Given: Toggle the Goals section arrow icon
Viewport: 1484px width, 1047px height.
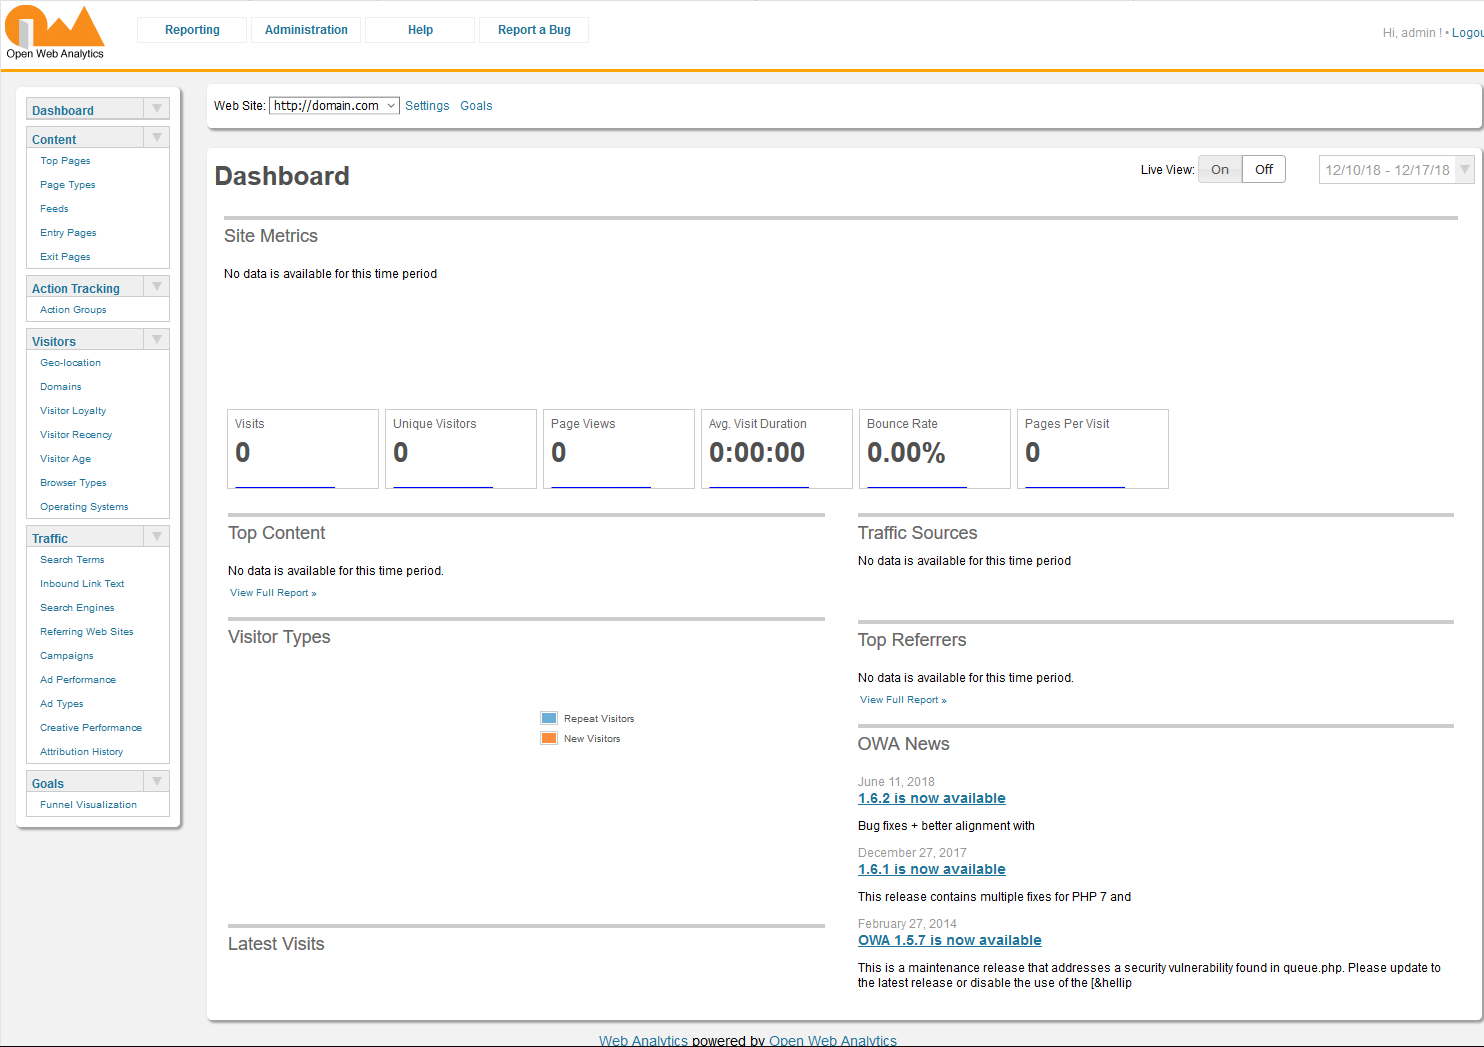Looking at the screenshot, I should click(156, 781).
